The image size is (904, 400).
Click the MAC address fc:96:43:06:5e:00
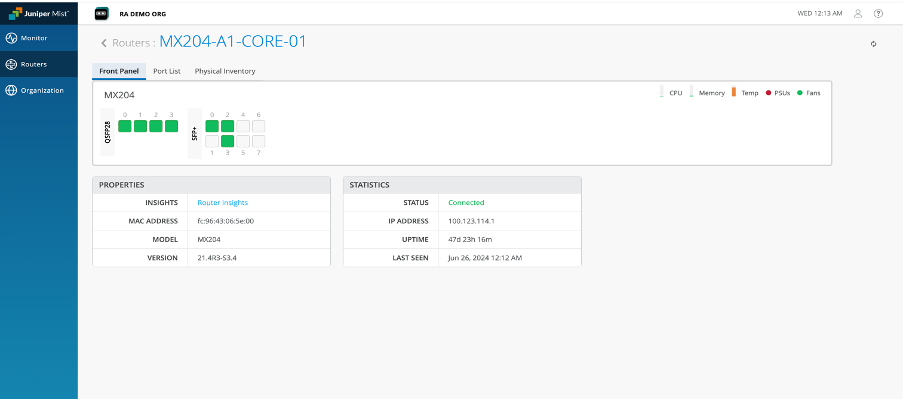[225, 221]
